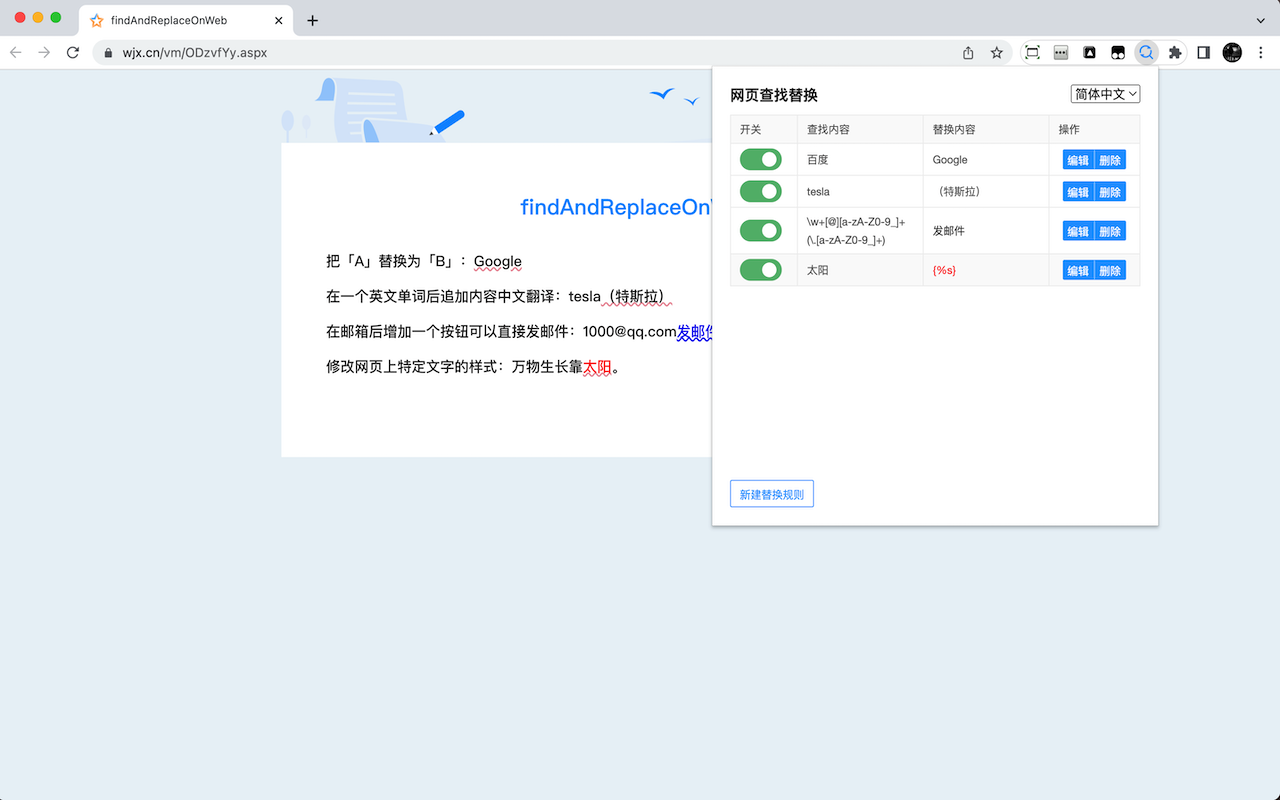Click the 新建替换规则 button
The image size is (1280, 800).
click(x=771, y=493)
